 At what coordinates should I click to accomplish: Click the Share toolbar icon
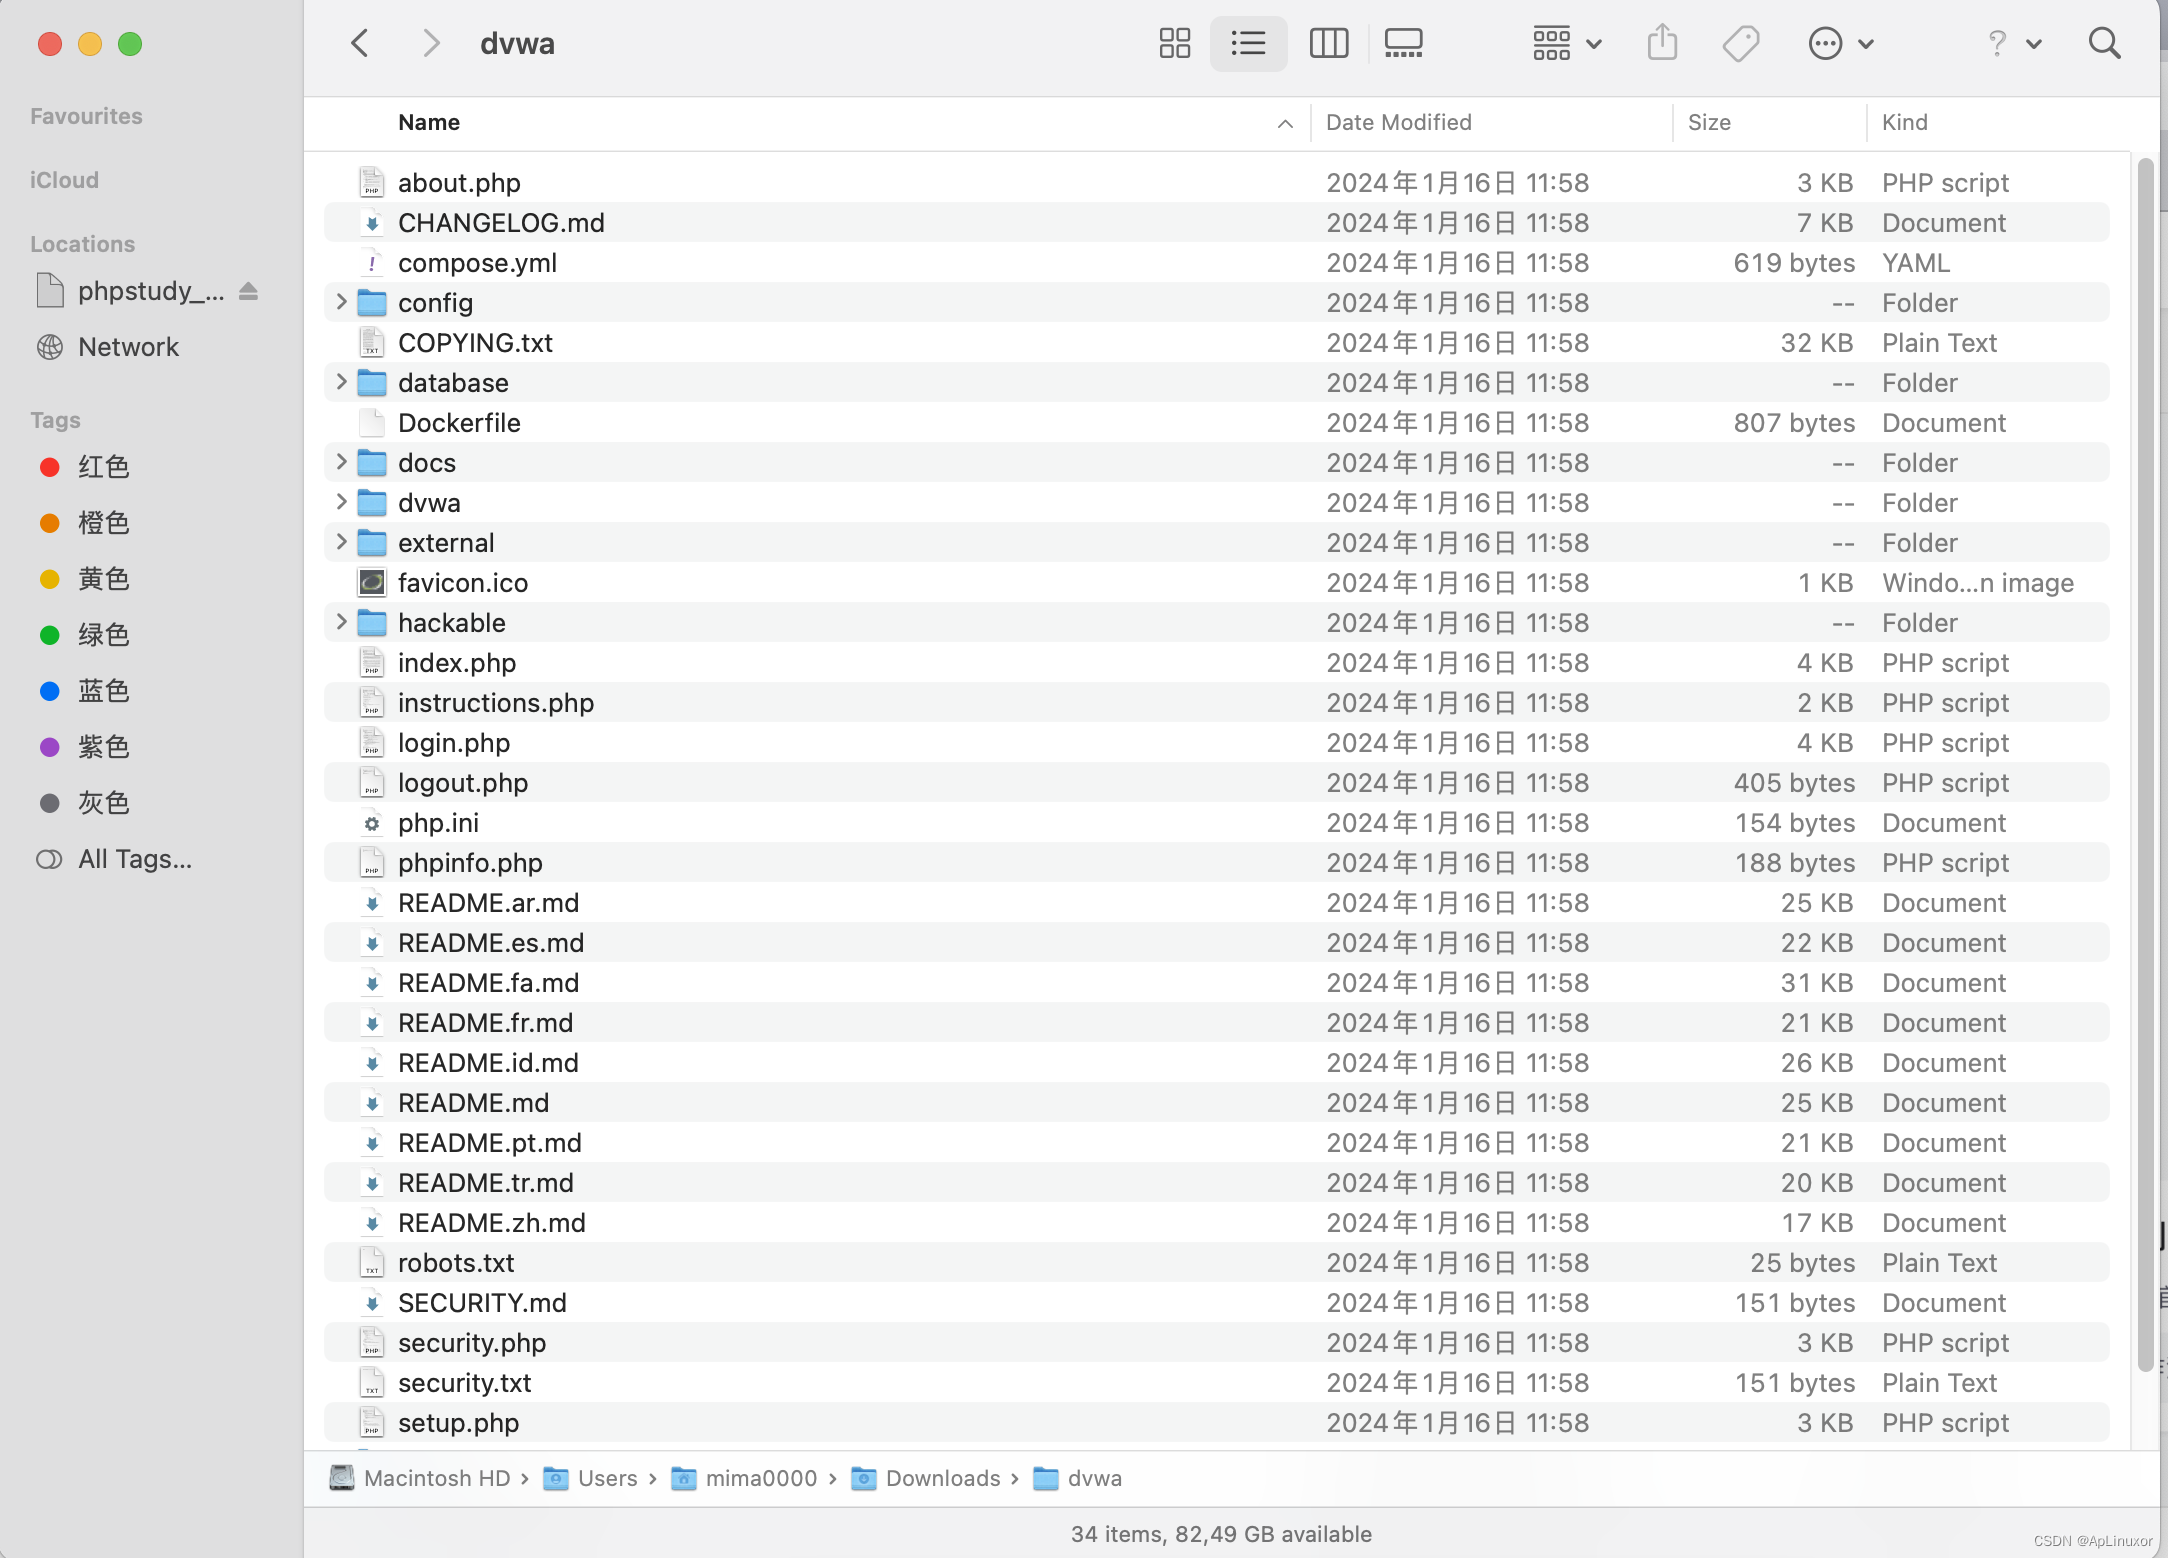pyautogui.click(x=1662, y=43)
